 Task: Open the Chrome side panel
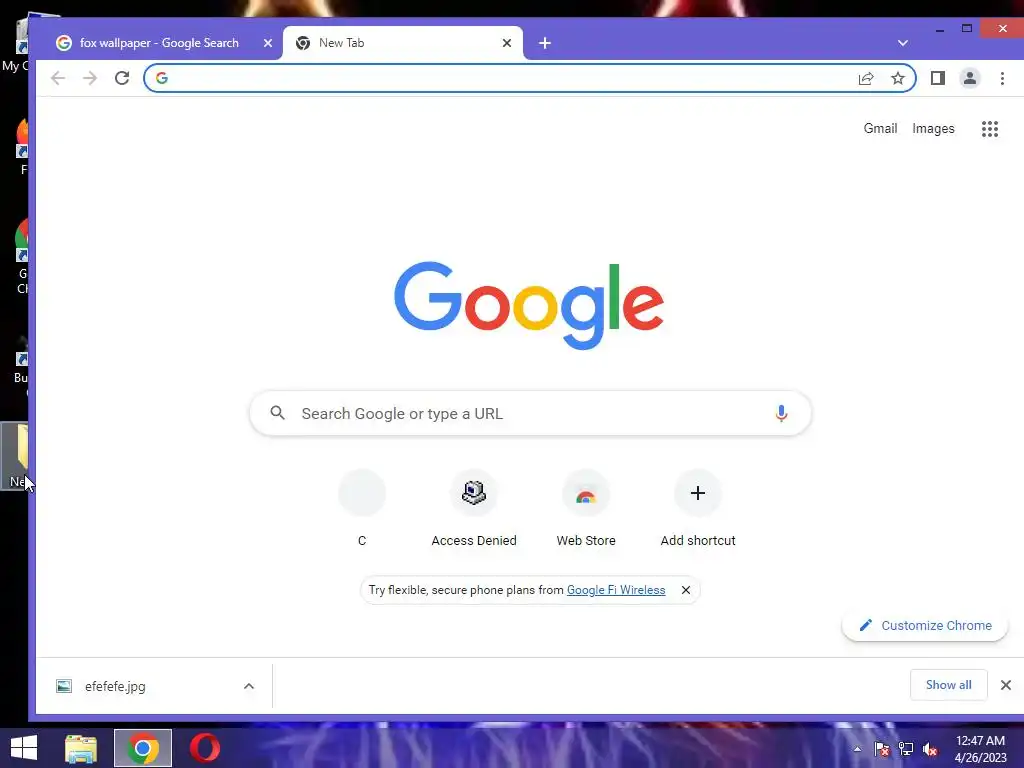(938, 78)
